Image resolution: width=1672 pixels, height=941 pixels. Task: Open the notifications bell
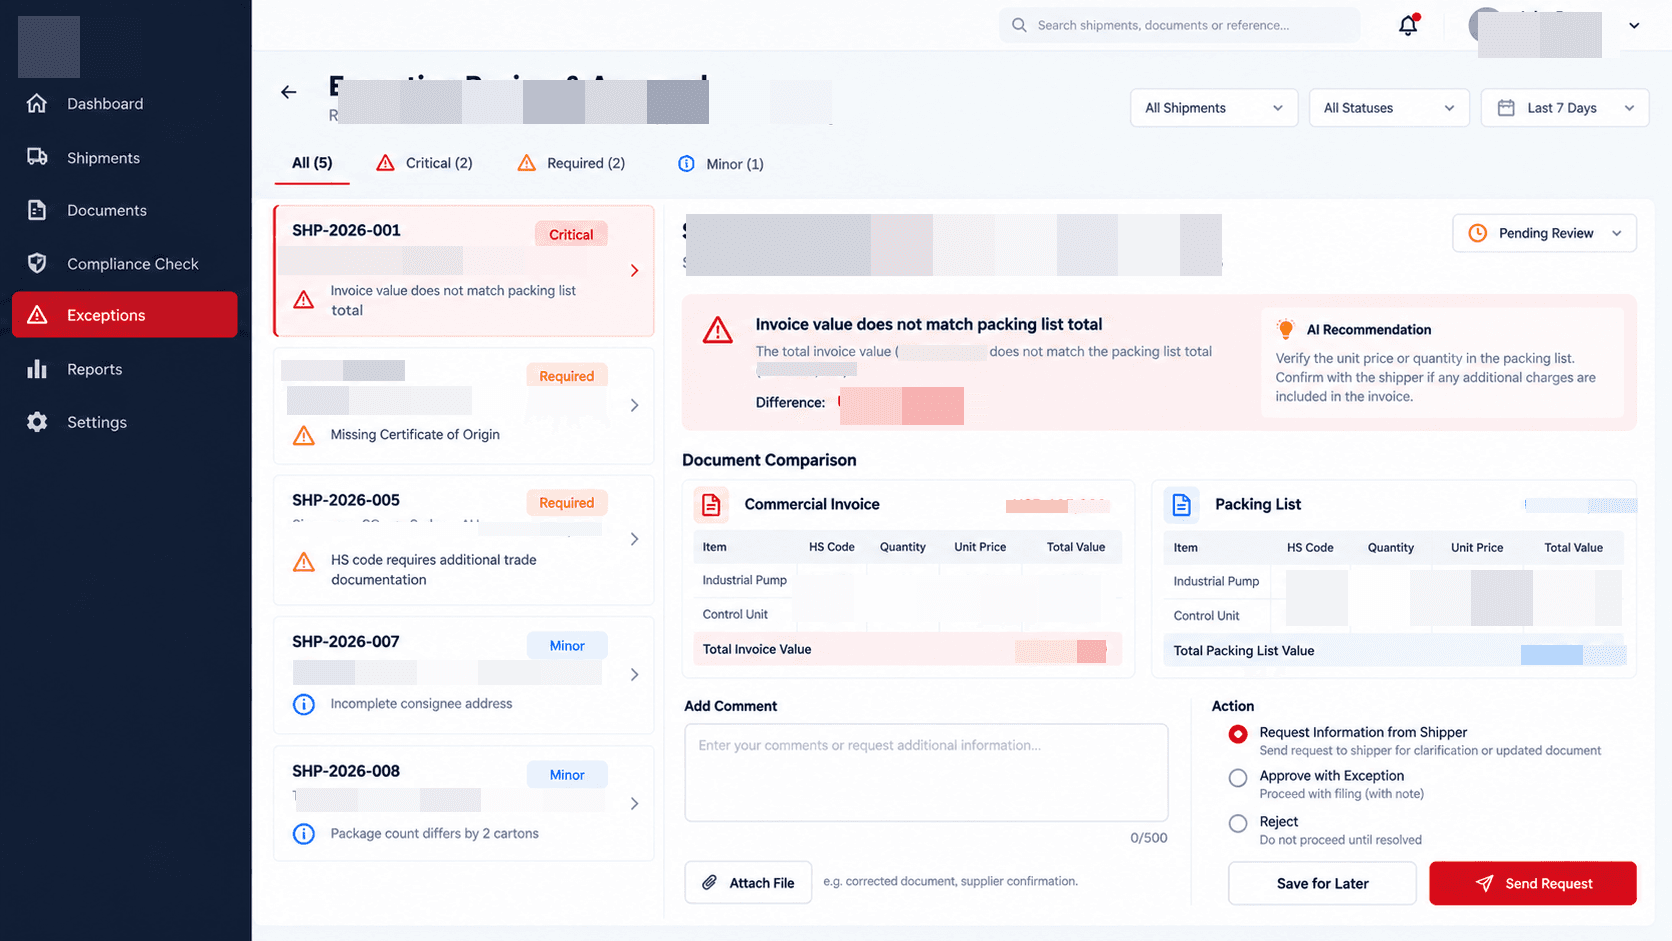[x=1408, y=25]
